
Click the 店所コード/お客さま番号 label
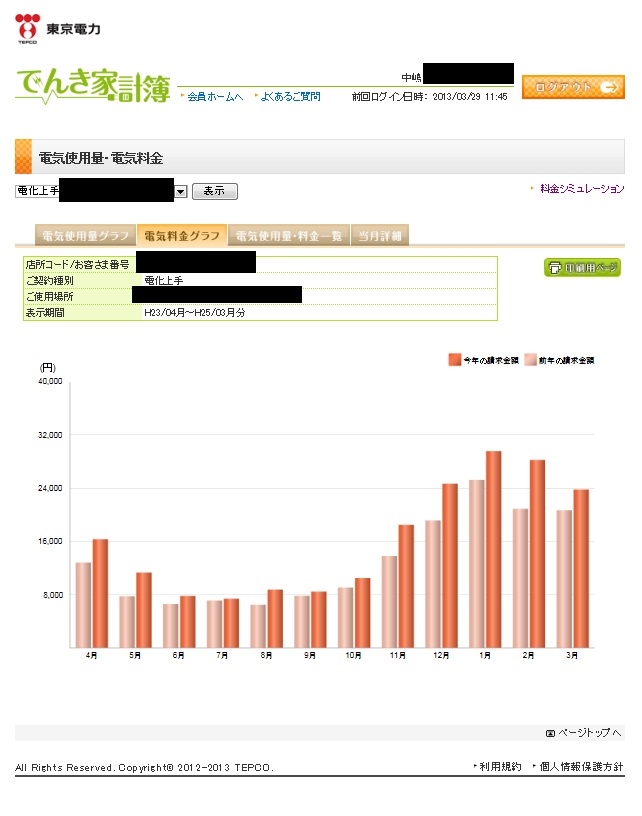point(78,264)
